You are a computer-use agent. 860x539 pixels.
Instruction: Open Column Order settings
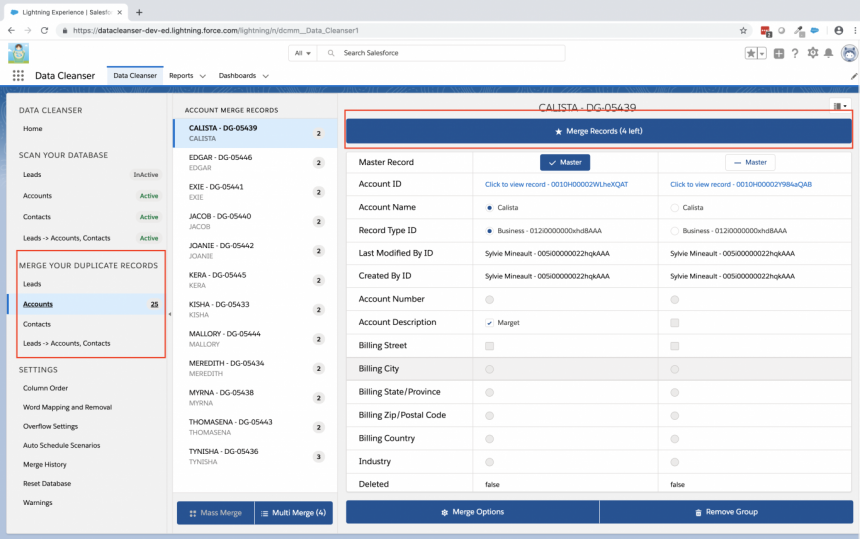coord(46,388)
